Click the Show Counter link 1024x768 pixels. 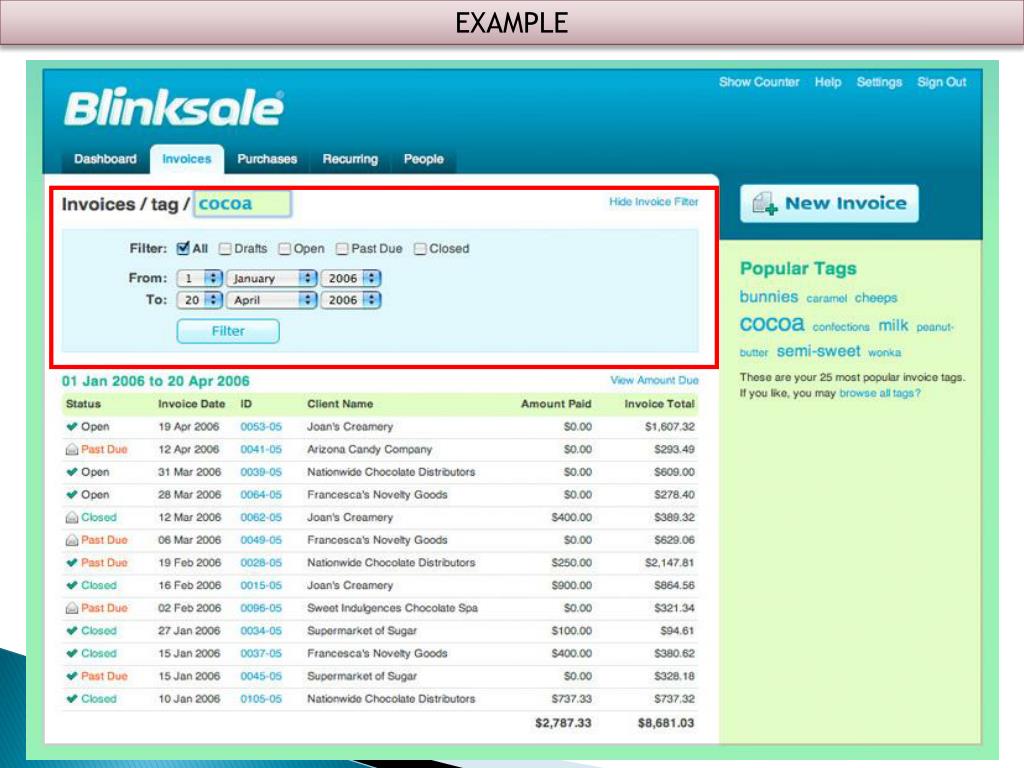click(759, 82)
